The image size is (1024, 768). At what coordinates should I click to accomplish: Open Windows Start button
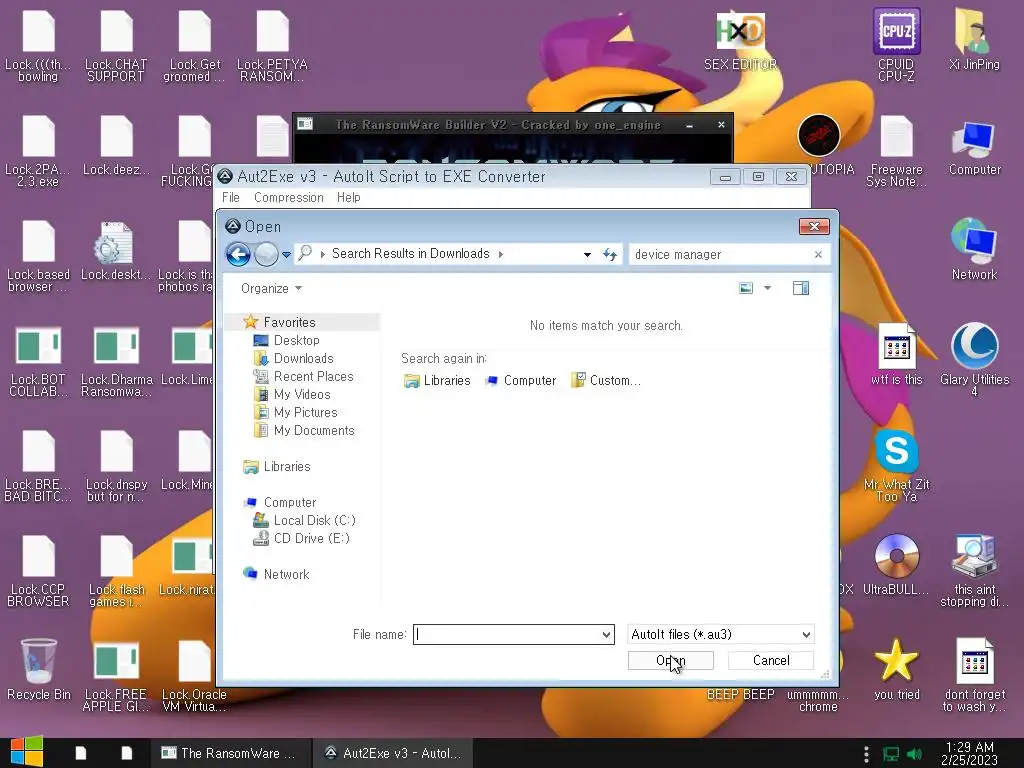tap(26, 752)
